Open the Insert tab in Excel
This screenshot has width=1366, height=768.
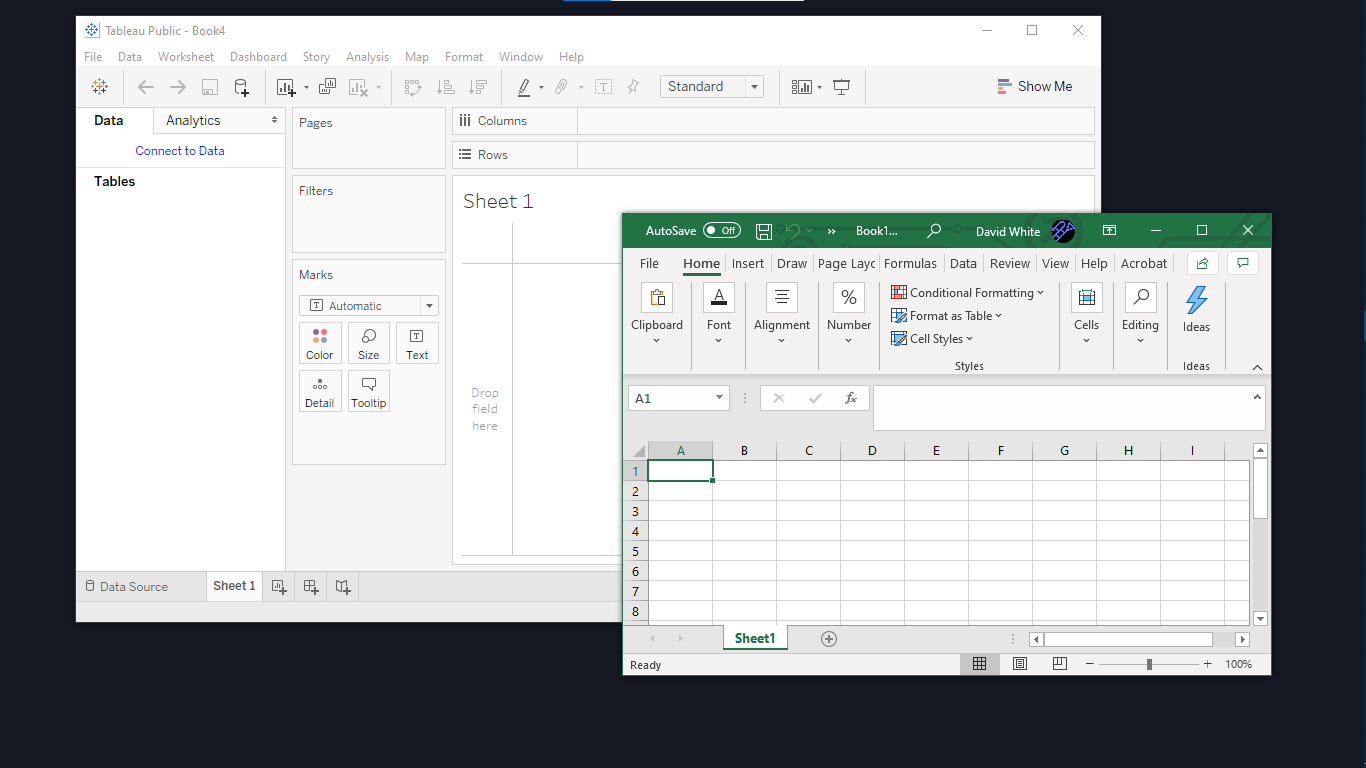[748, 263]
